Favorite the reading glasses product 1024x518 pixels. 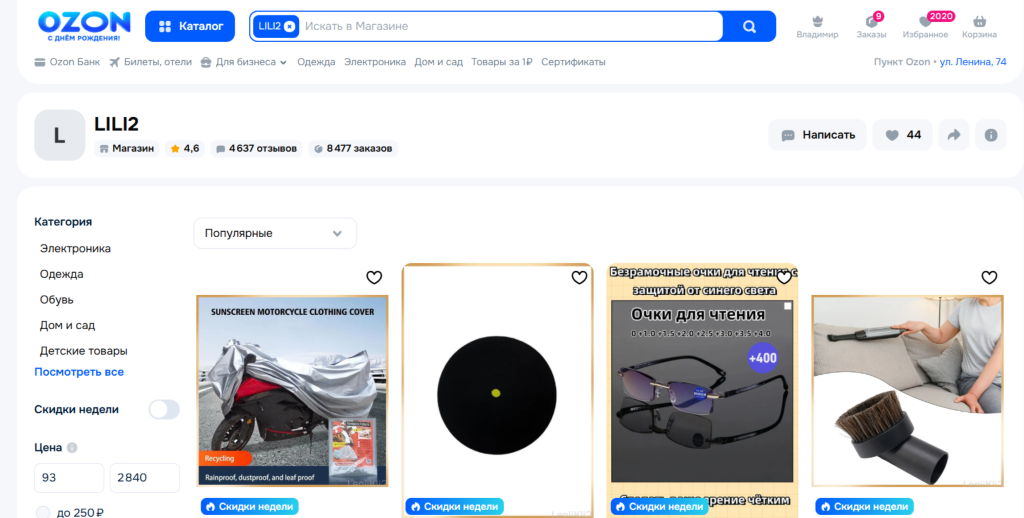(784, 278)
